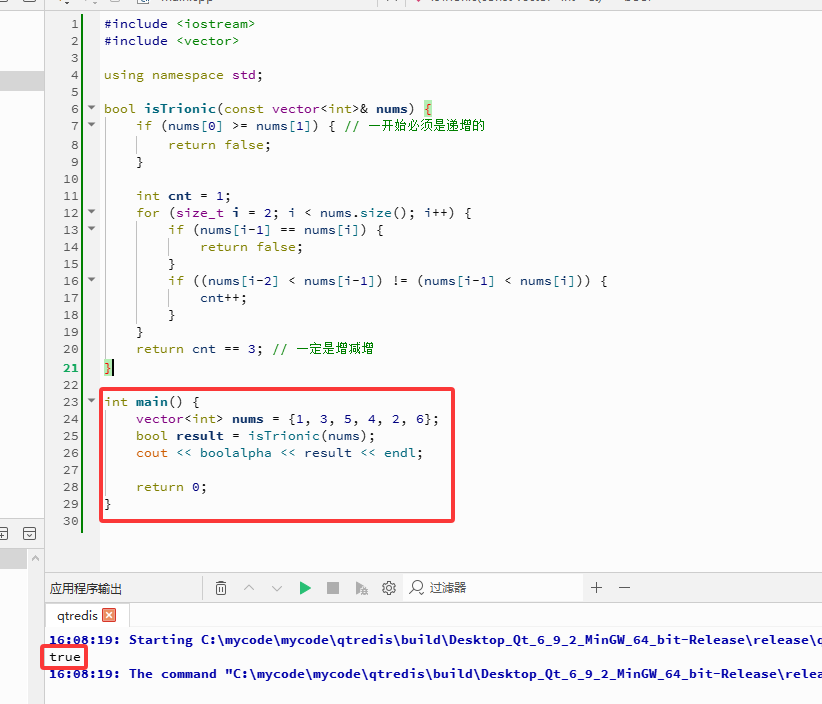
Task: Collapse the if block at line 16
Action: (x=92, y=280)
